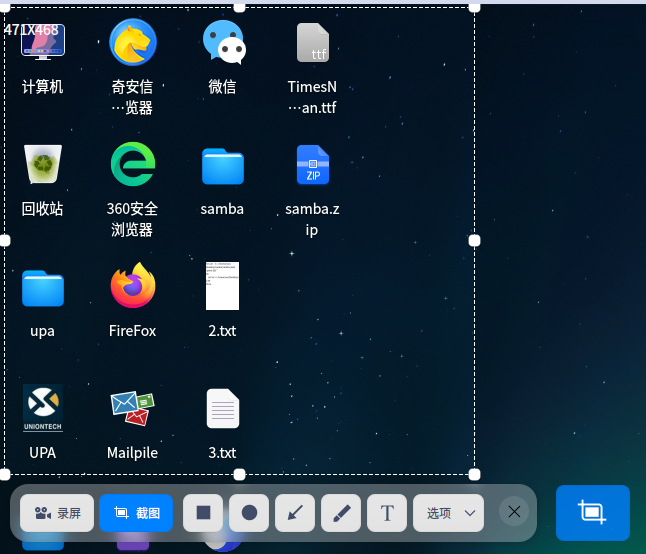Click the selection's right-middle handle
Viewport: 646px width, 554px height.
click(x=475, y=241)
